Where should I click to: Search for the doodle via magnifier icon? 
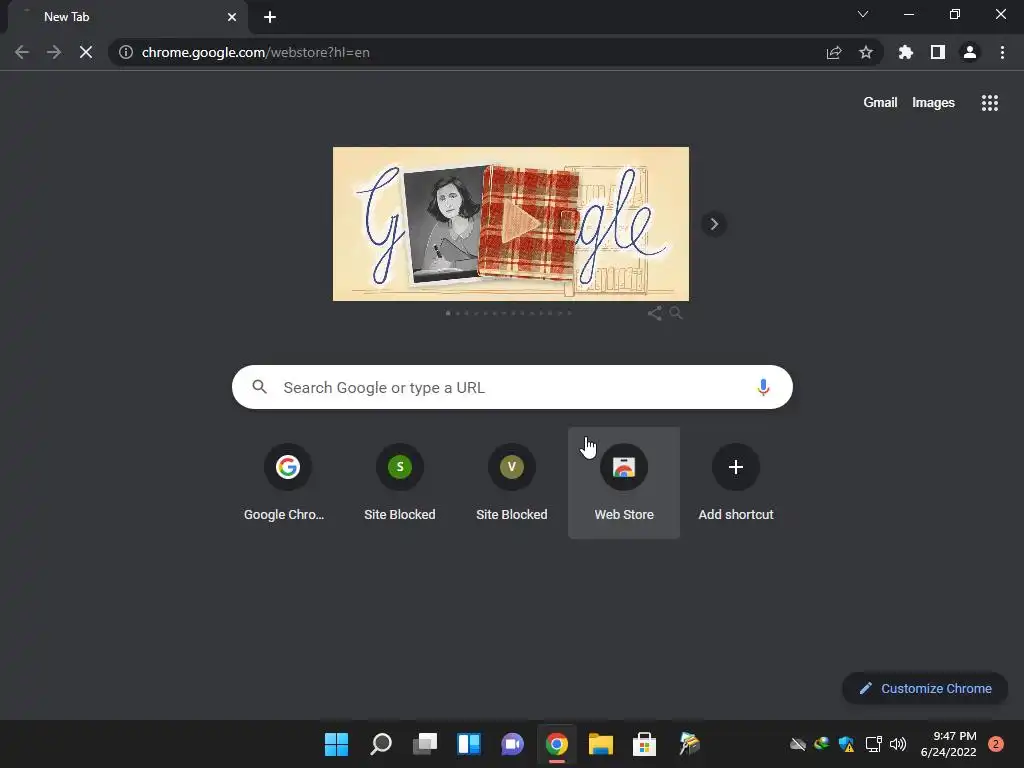(676, 313)
